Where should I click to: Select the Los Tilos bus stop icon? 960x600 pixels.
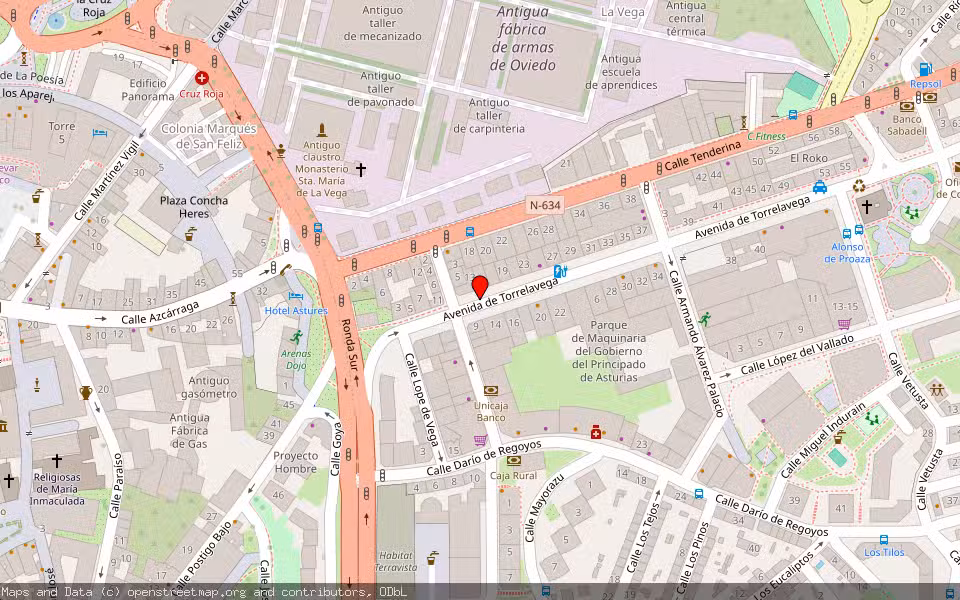coord(883,539)
